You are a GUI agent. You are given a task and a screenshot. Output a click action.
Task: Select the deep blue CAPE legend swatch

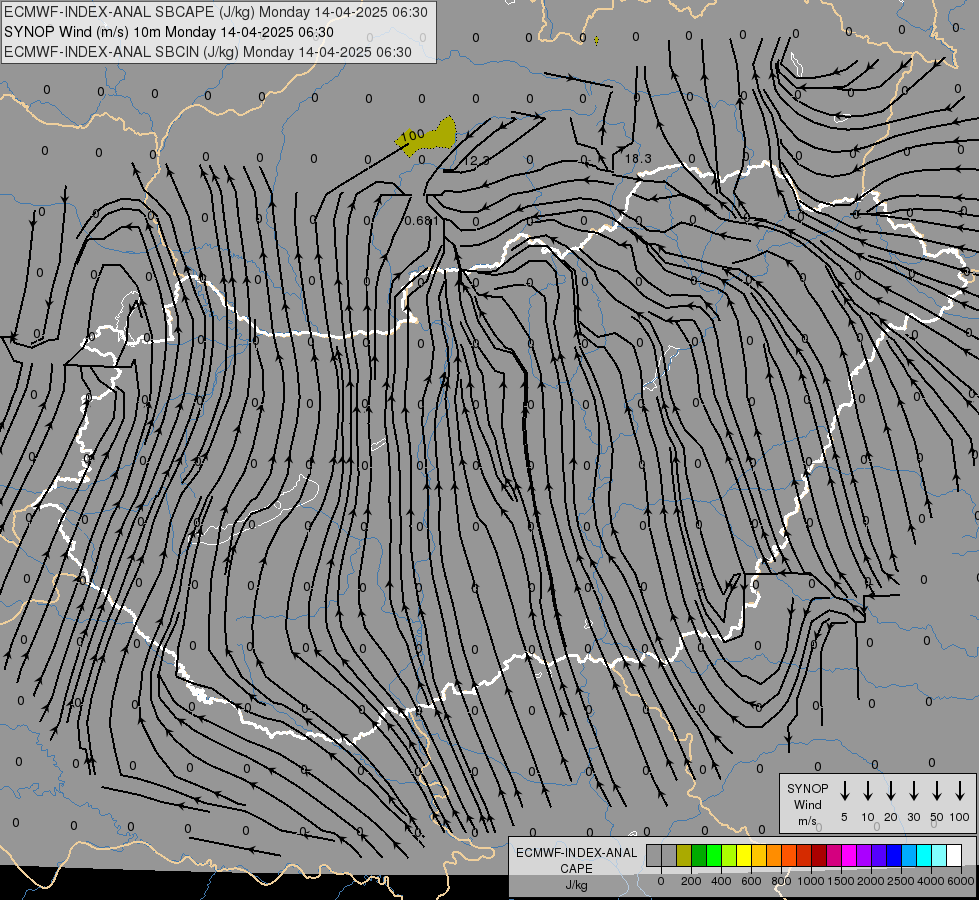click(893, 856)
